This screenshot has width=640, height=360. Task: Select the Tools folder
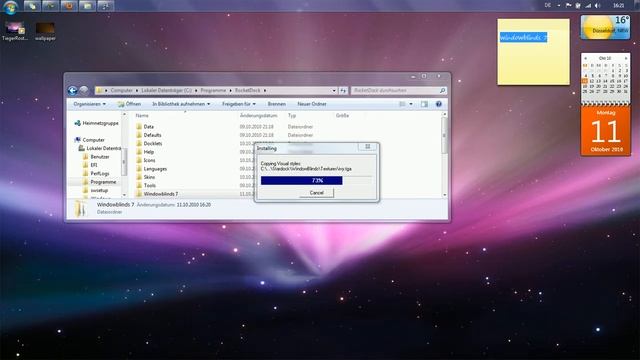click(x=149, y=186)
